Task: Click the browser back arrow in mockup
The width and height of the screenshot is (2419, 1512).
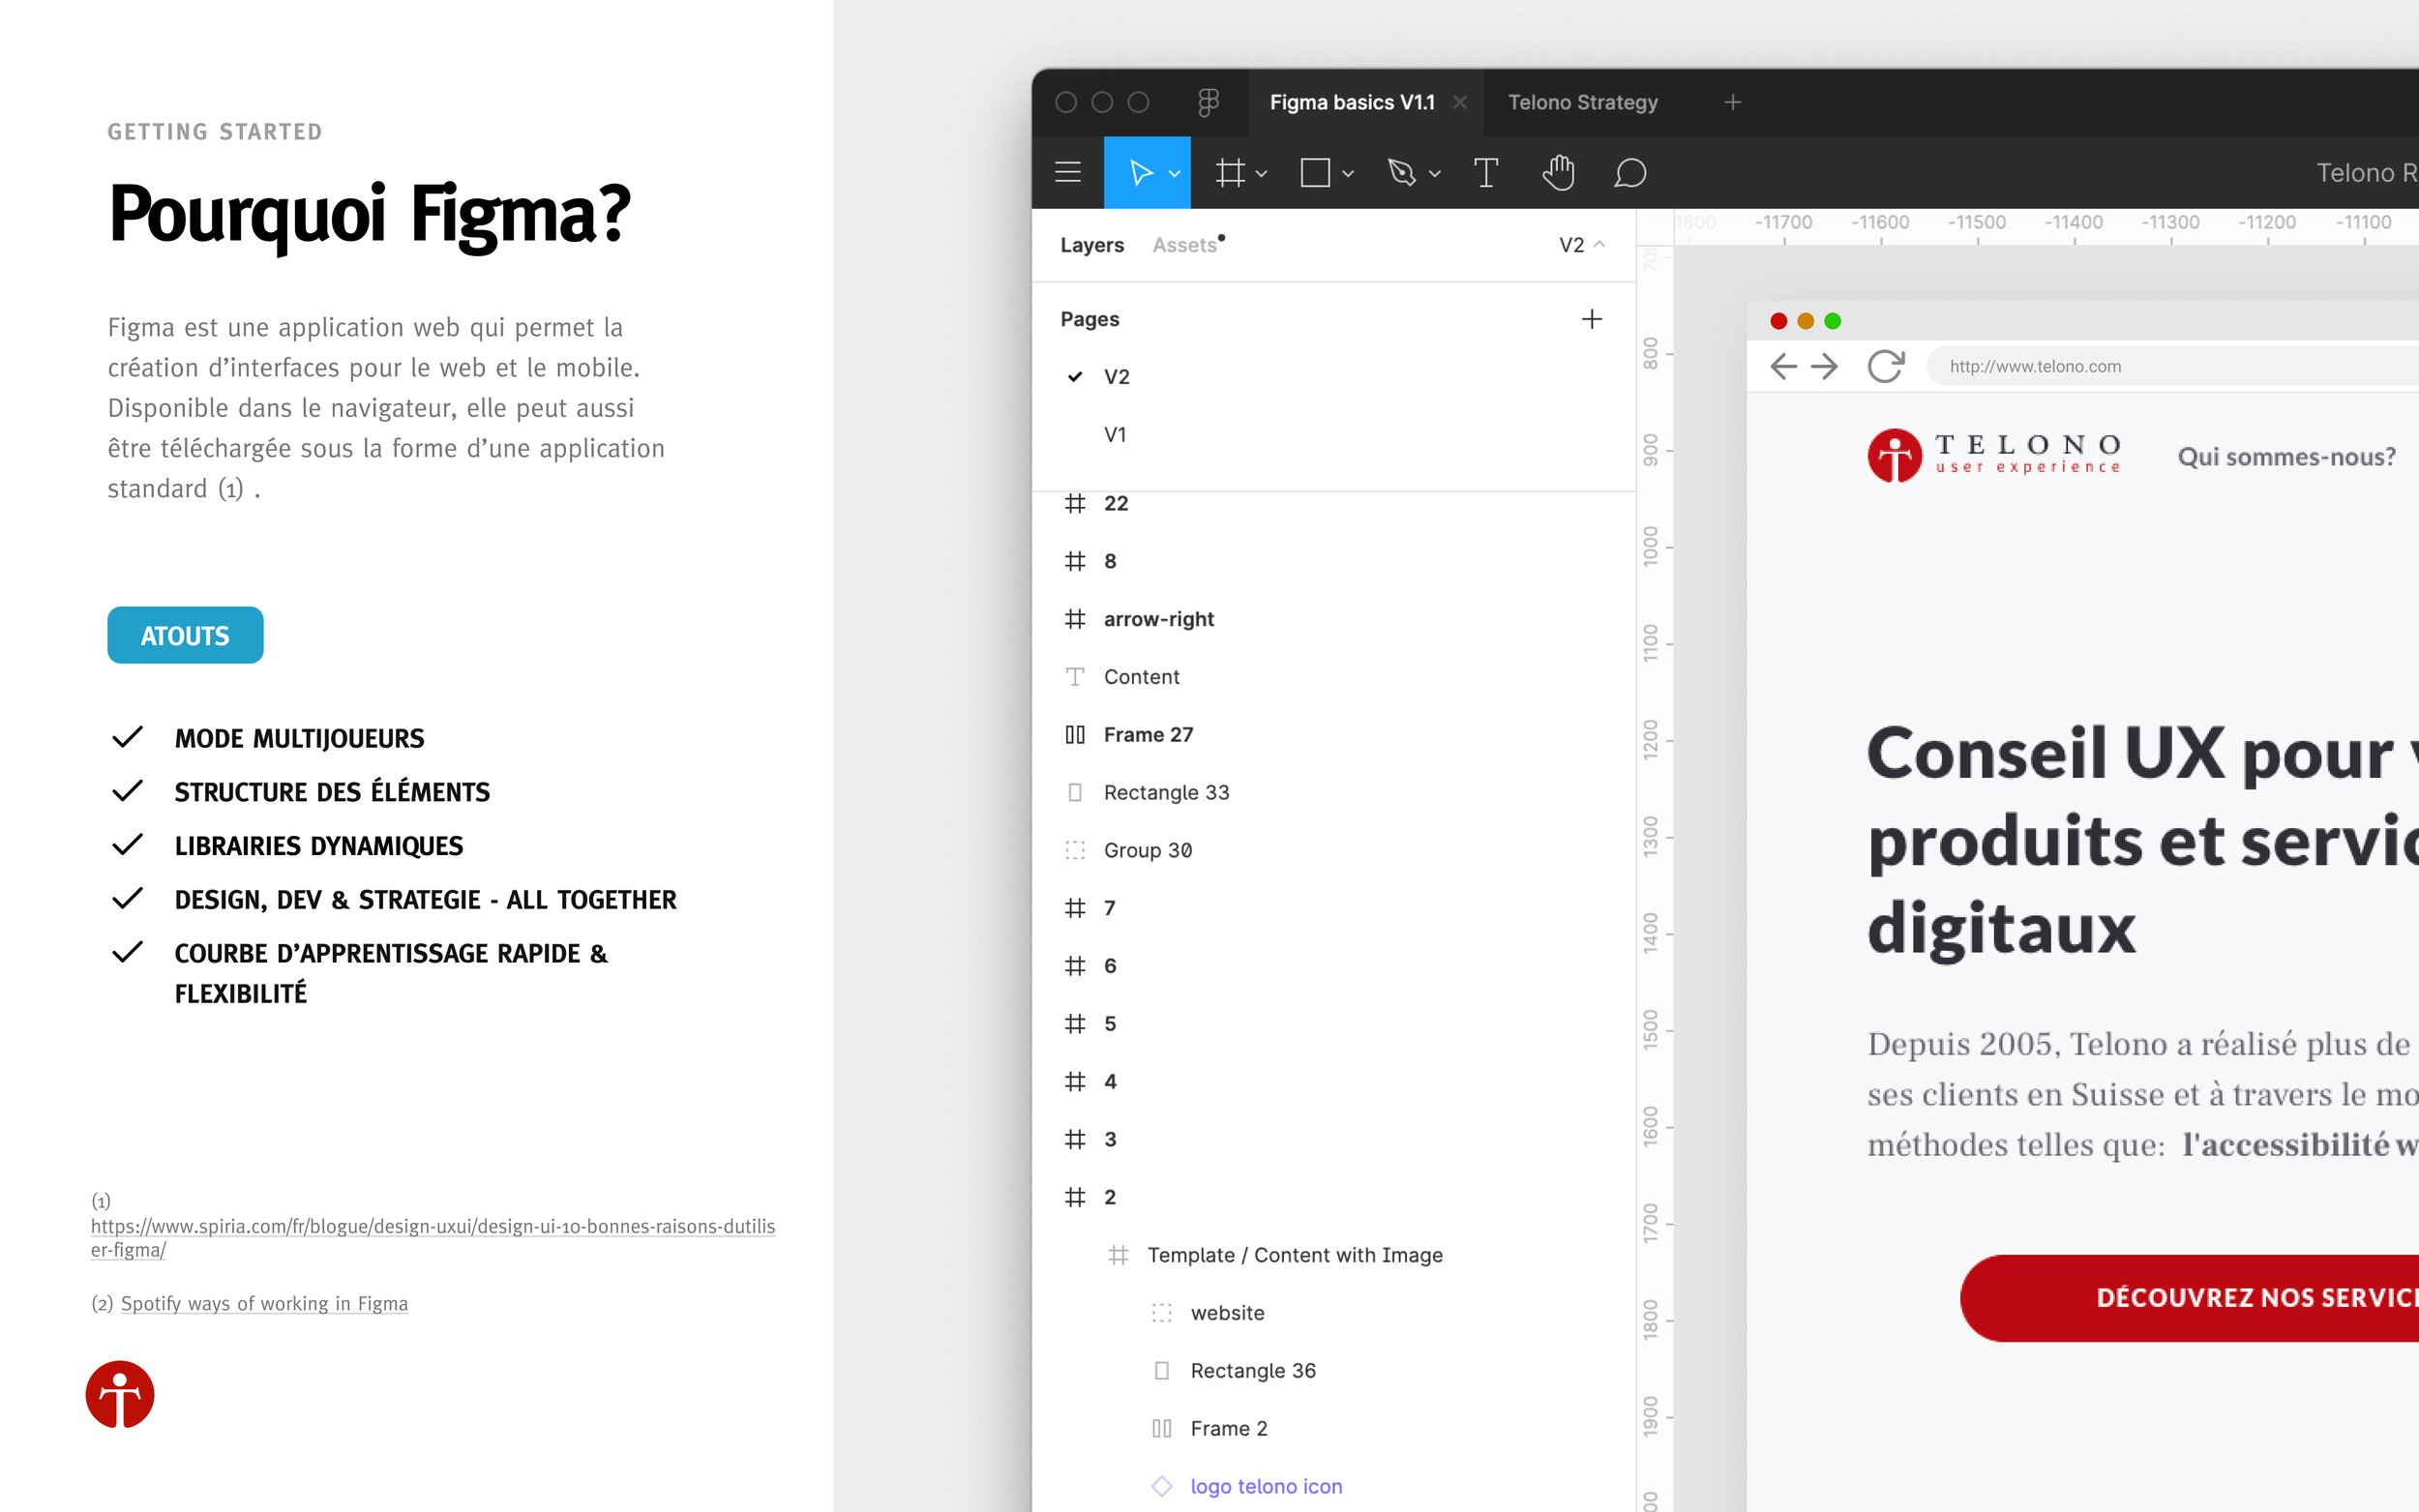Action: [x=1783, y=366]
